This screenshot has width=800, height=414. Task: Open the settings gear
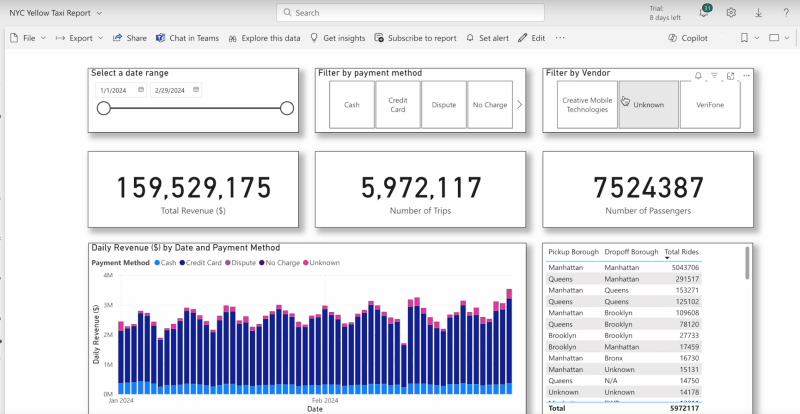pyautogui.click(x=731, y=13)
